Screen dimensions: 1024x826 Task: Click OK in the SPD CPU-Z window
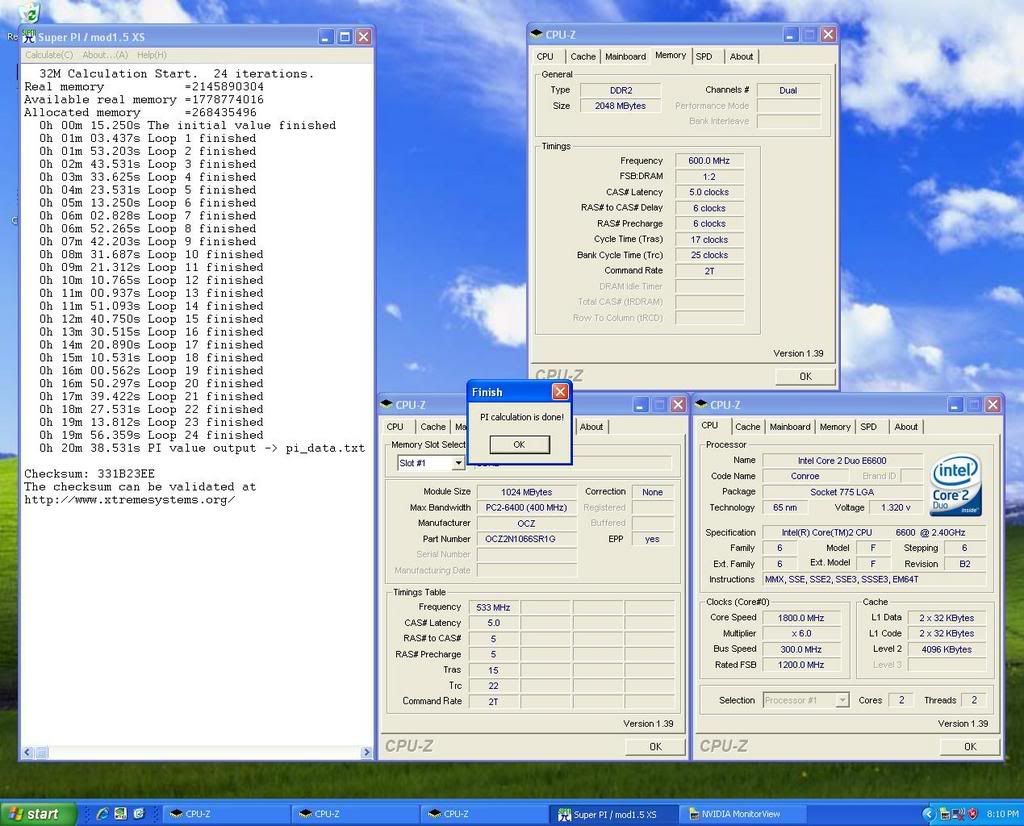click(x=655, y=746)
